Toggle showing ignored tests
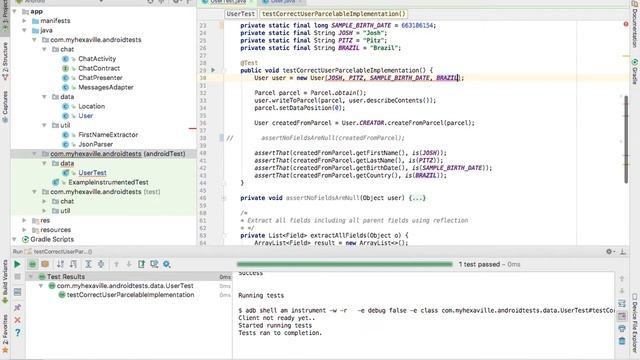Viewport: 640px width, 360px height. click(45, 264)
